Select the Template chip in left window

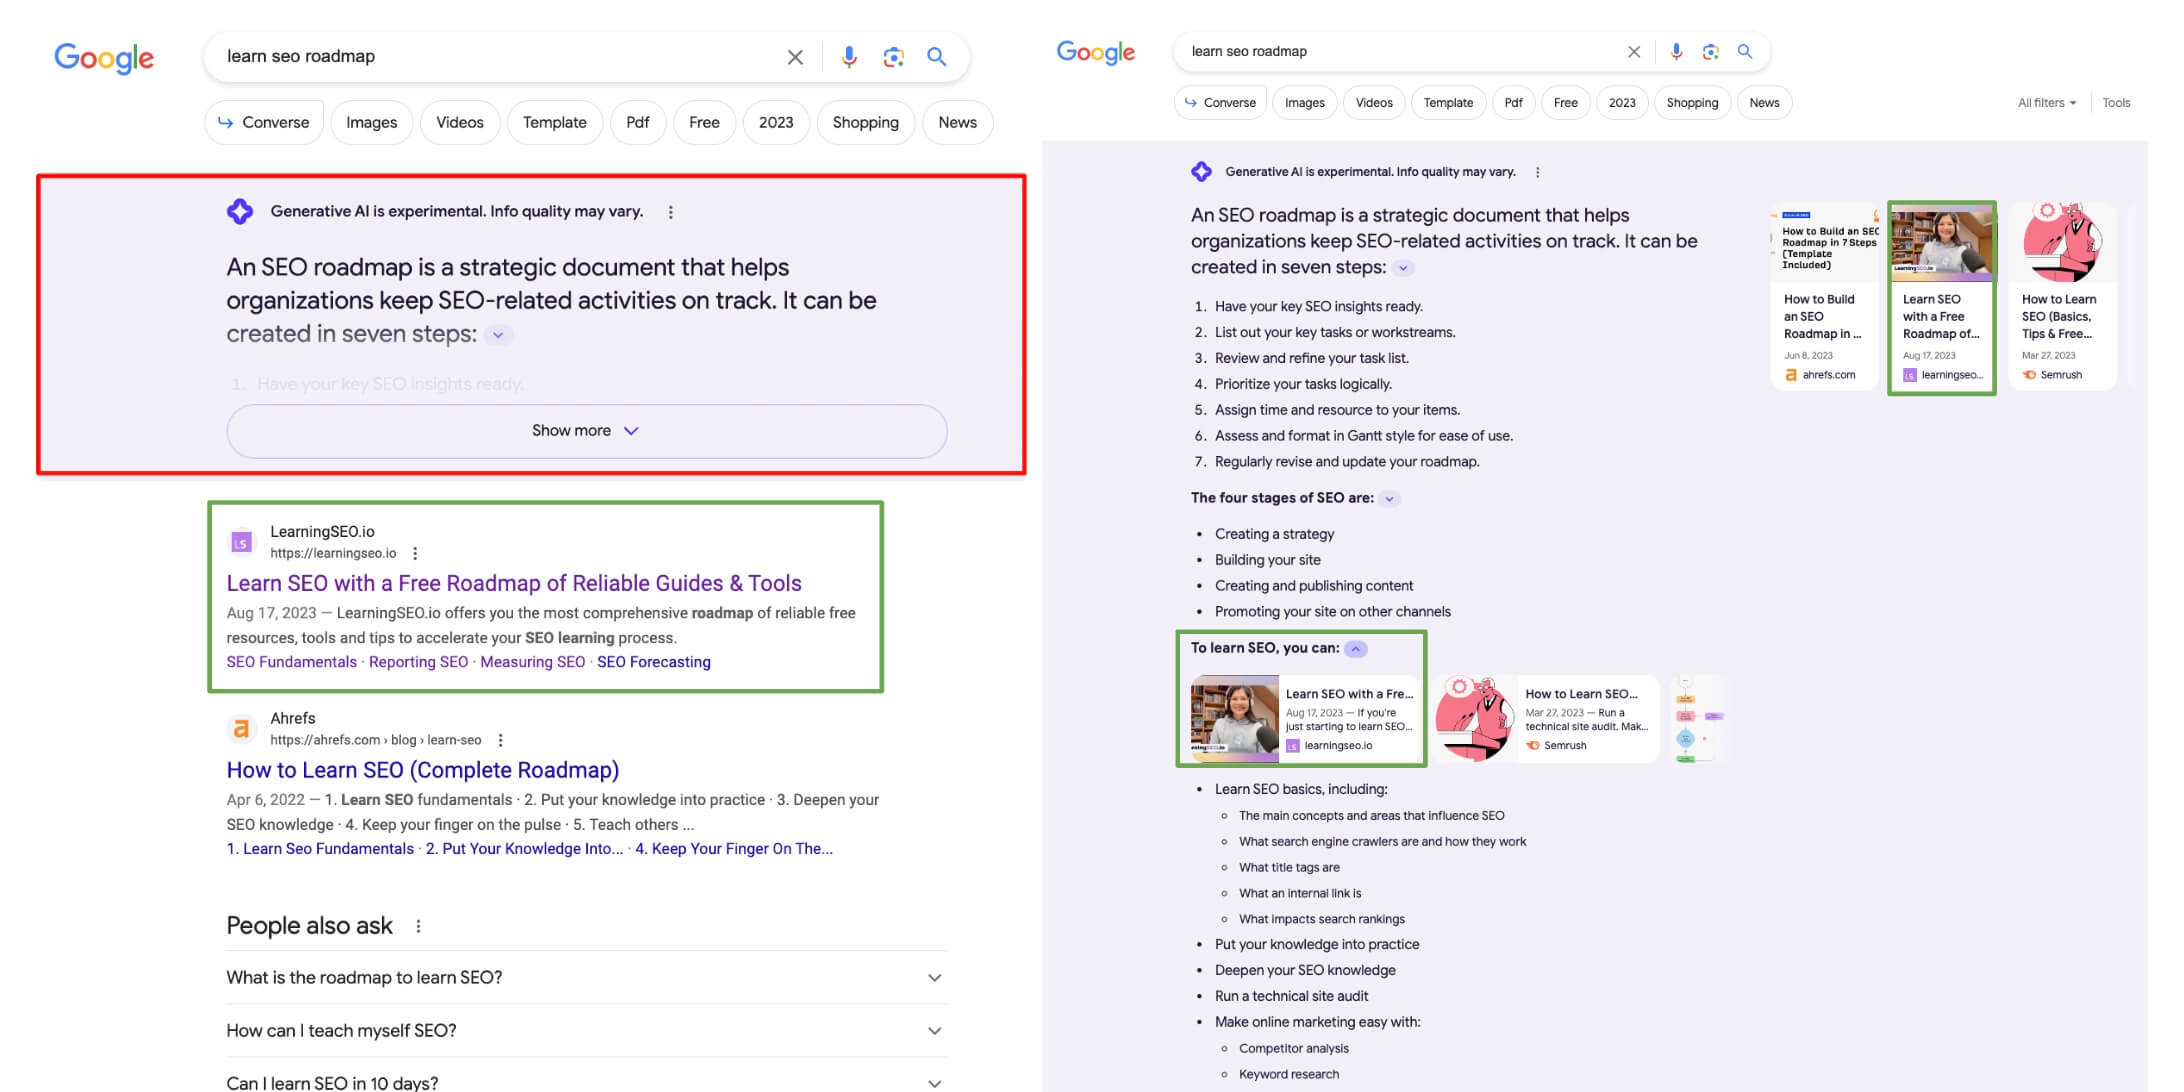click(555, 122)
